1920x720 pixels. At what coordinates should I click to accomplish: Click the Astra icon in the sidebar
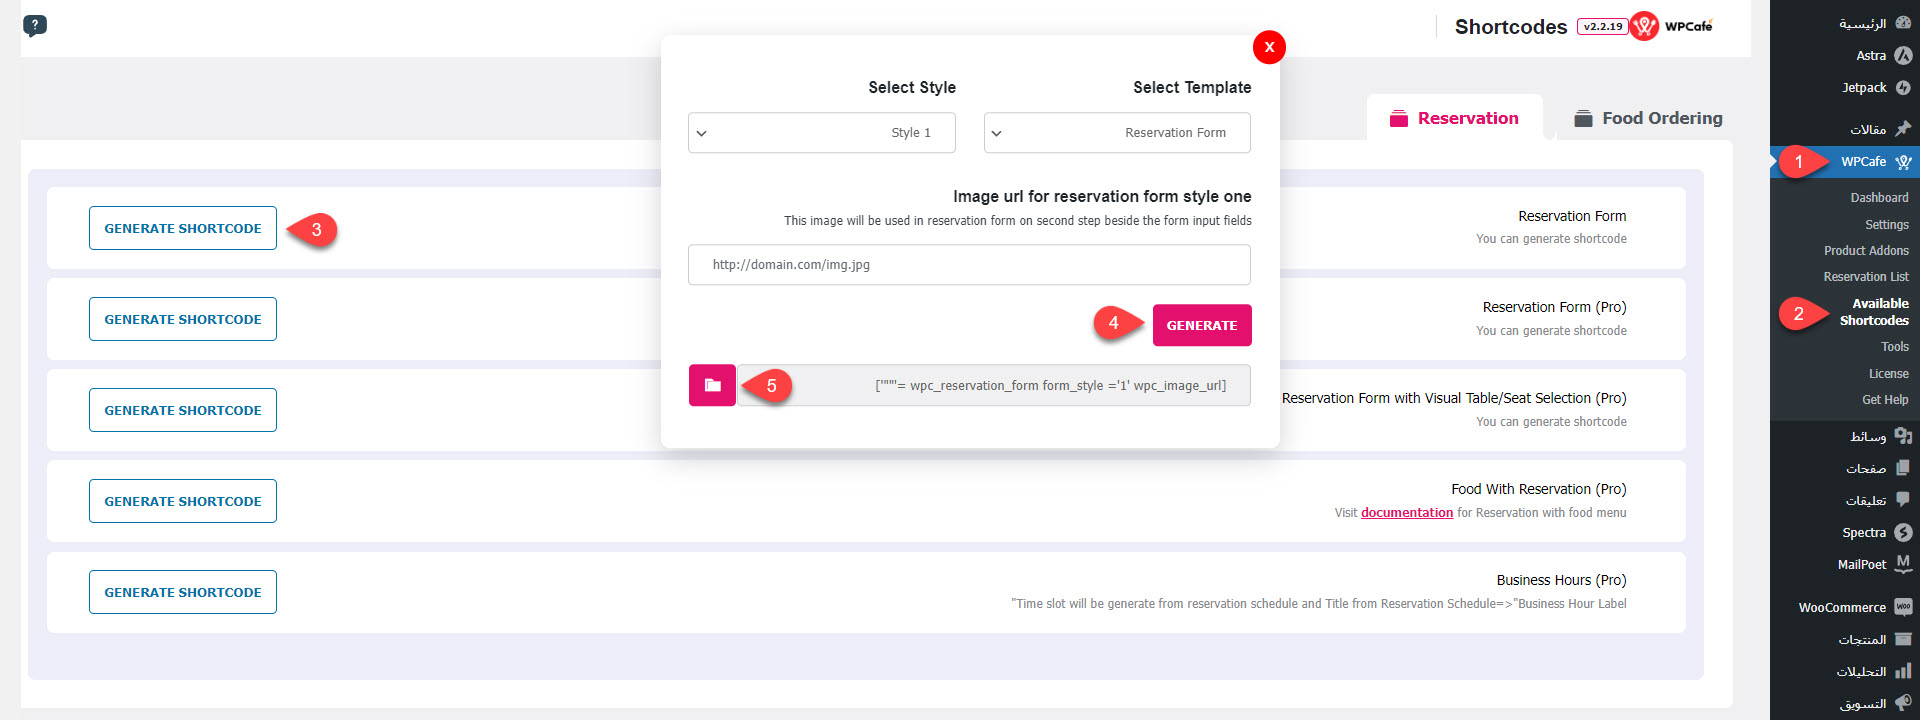click(x=1903, y=56)
